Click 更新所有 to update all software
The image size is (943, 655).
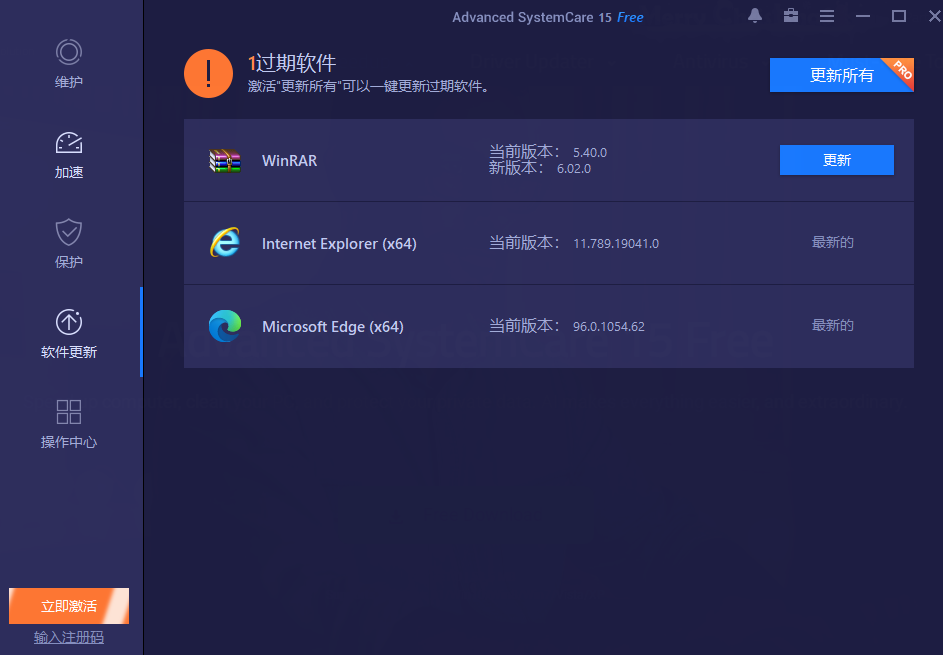coord(841,75)
